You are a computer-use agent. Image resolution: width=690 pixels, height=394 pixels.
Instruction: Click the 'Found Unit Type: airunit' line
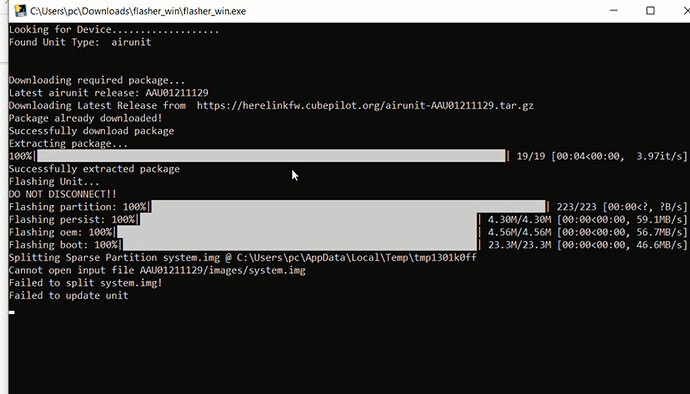pos(80,42)
